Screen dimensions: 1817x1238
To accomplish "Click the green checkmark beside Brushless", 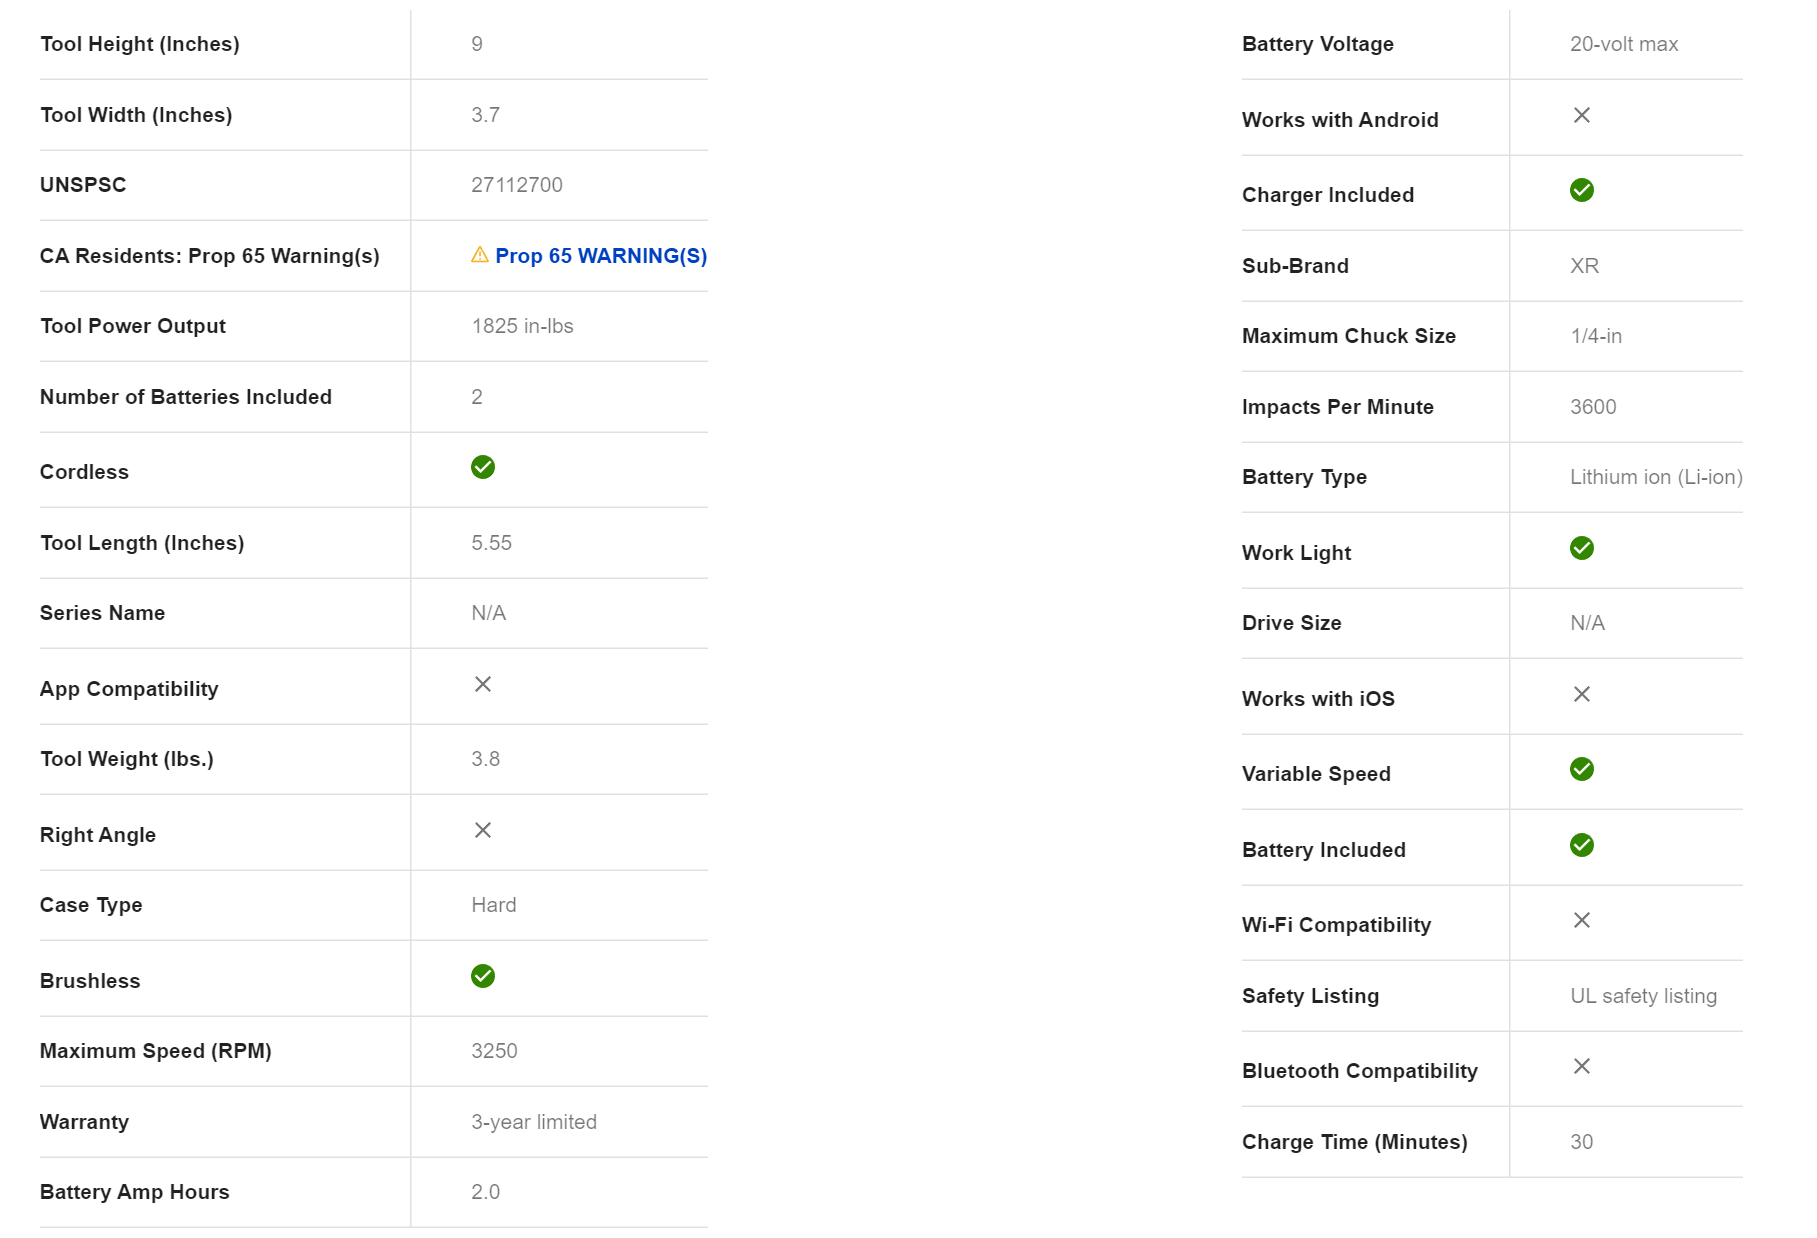I will tap(483, 976).
